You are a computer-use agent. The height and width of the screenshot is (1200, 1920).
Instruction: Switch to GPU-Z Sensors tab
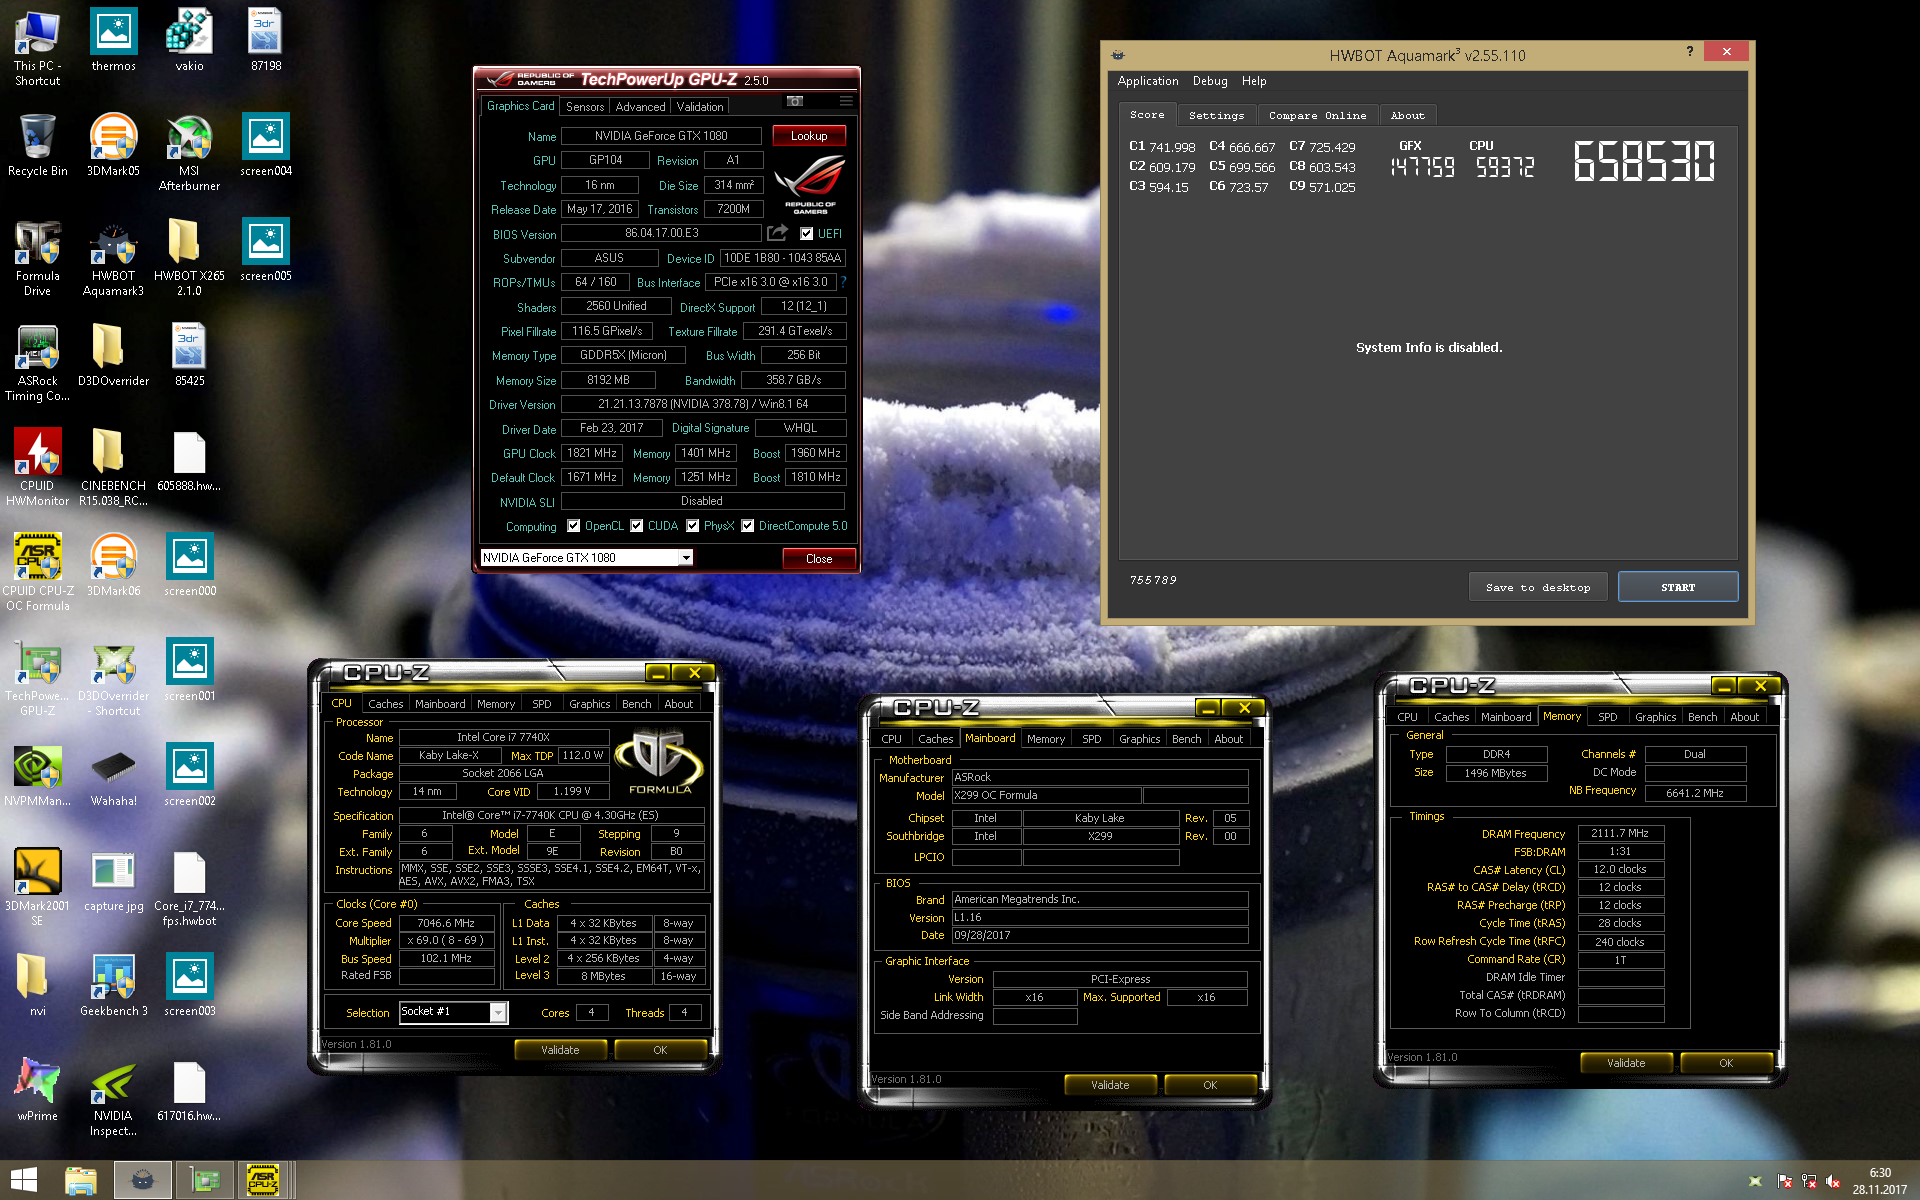[x=585, y=107]
